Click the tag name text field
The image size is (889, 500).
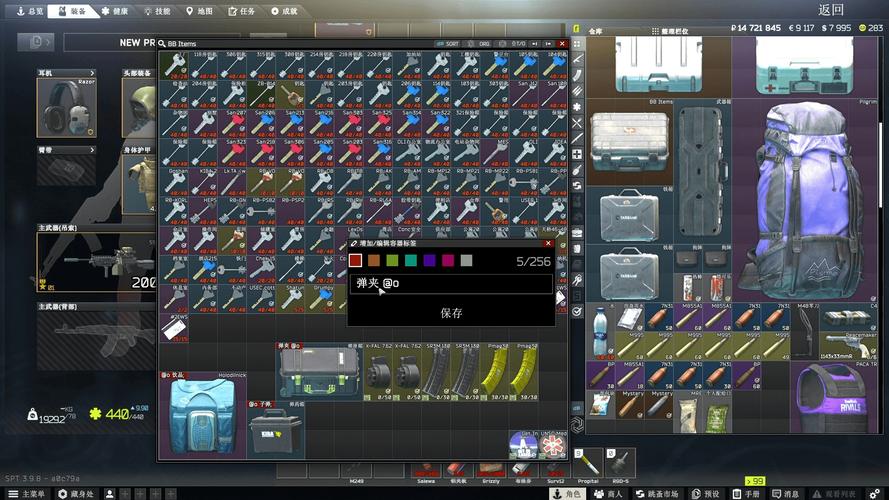(x=451, y=284)
